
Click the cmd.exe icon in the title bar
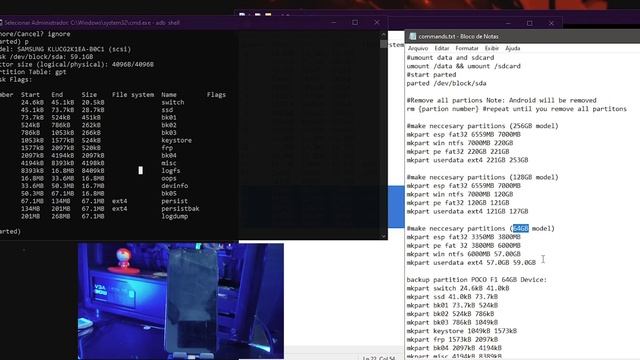tap(1, 22)
